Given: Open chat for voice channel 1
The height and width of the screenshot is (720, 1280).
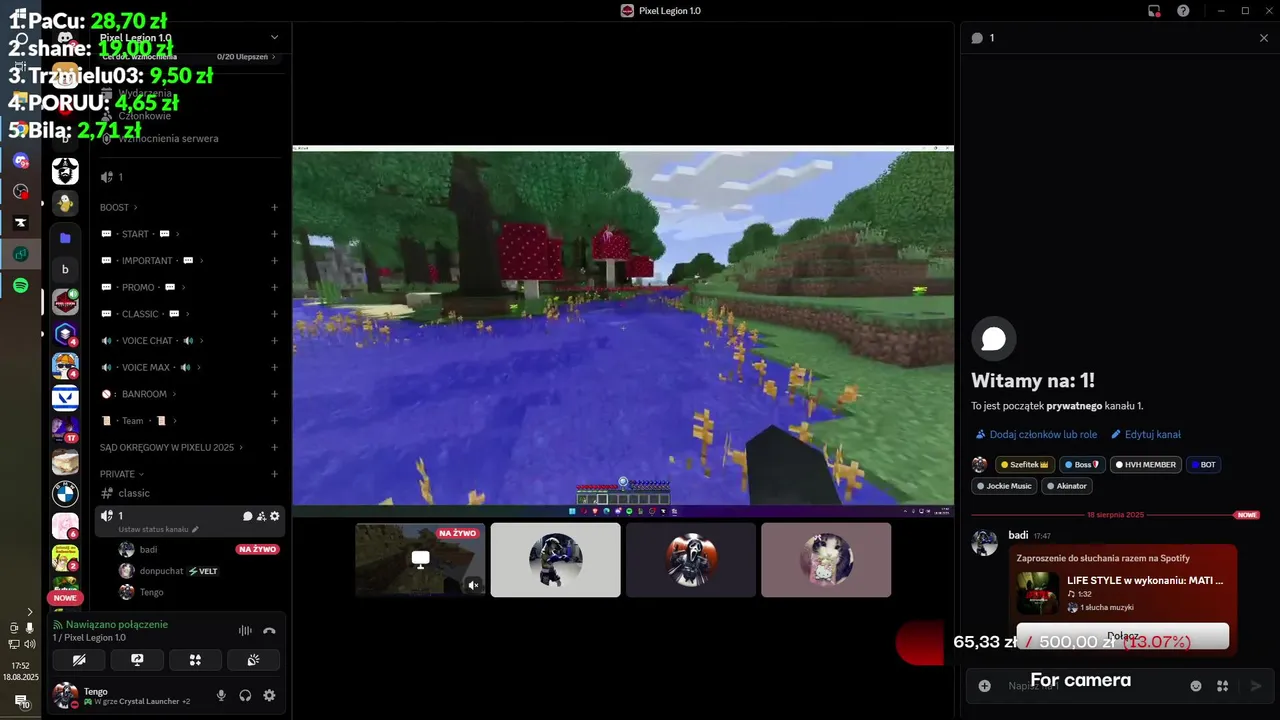Looking at the screenshot, I should pyautogui.click(x=247, y=516).
